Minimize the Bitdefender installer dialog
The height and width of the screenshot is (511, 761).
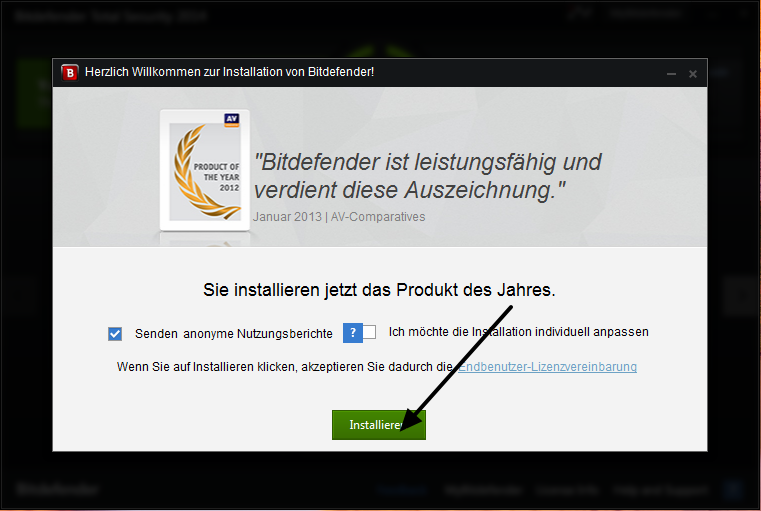coord(671,74)
